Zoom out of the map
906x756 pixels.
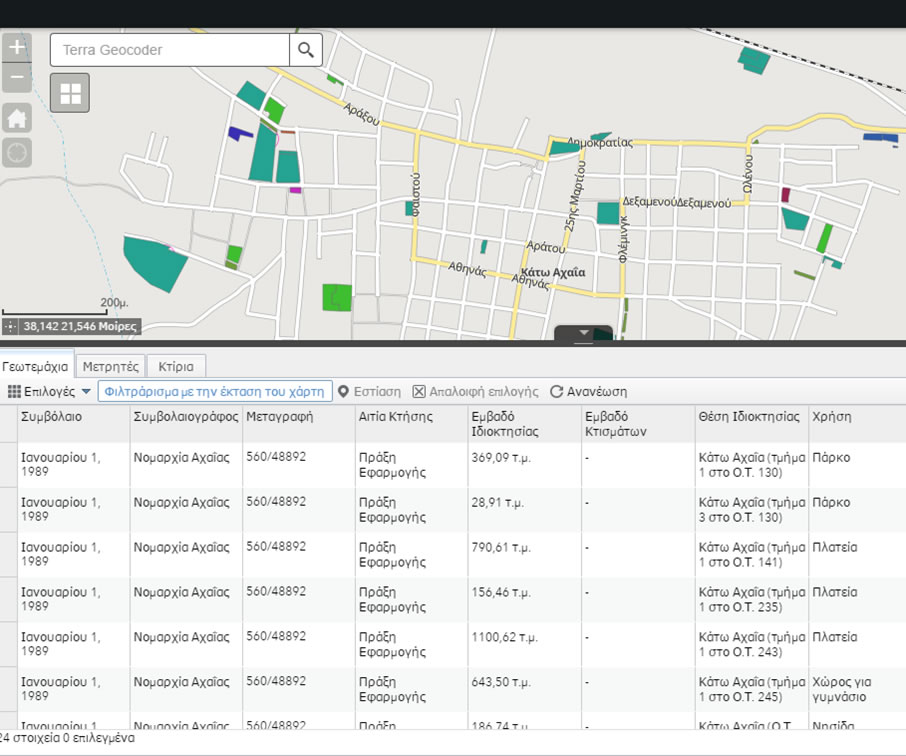(x=17, y=77)
